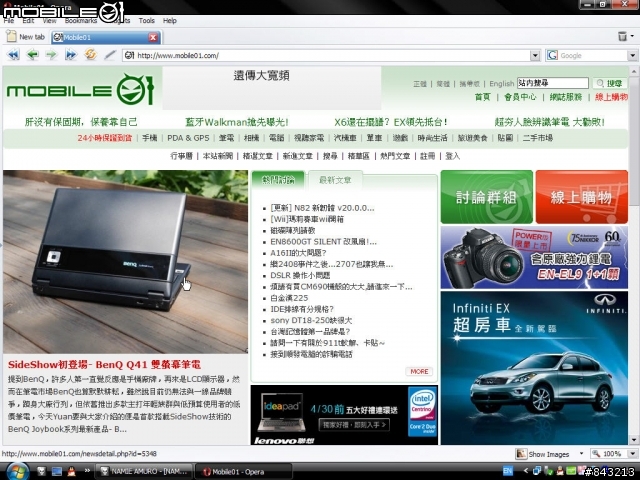Image resolution: width=640 pixels, height=480 pixels.
Task: Open the search engine dropdown arrow
Action: 632,56
